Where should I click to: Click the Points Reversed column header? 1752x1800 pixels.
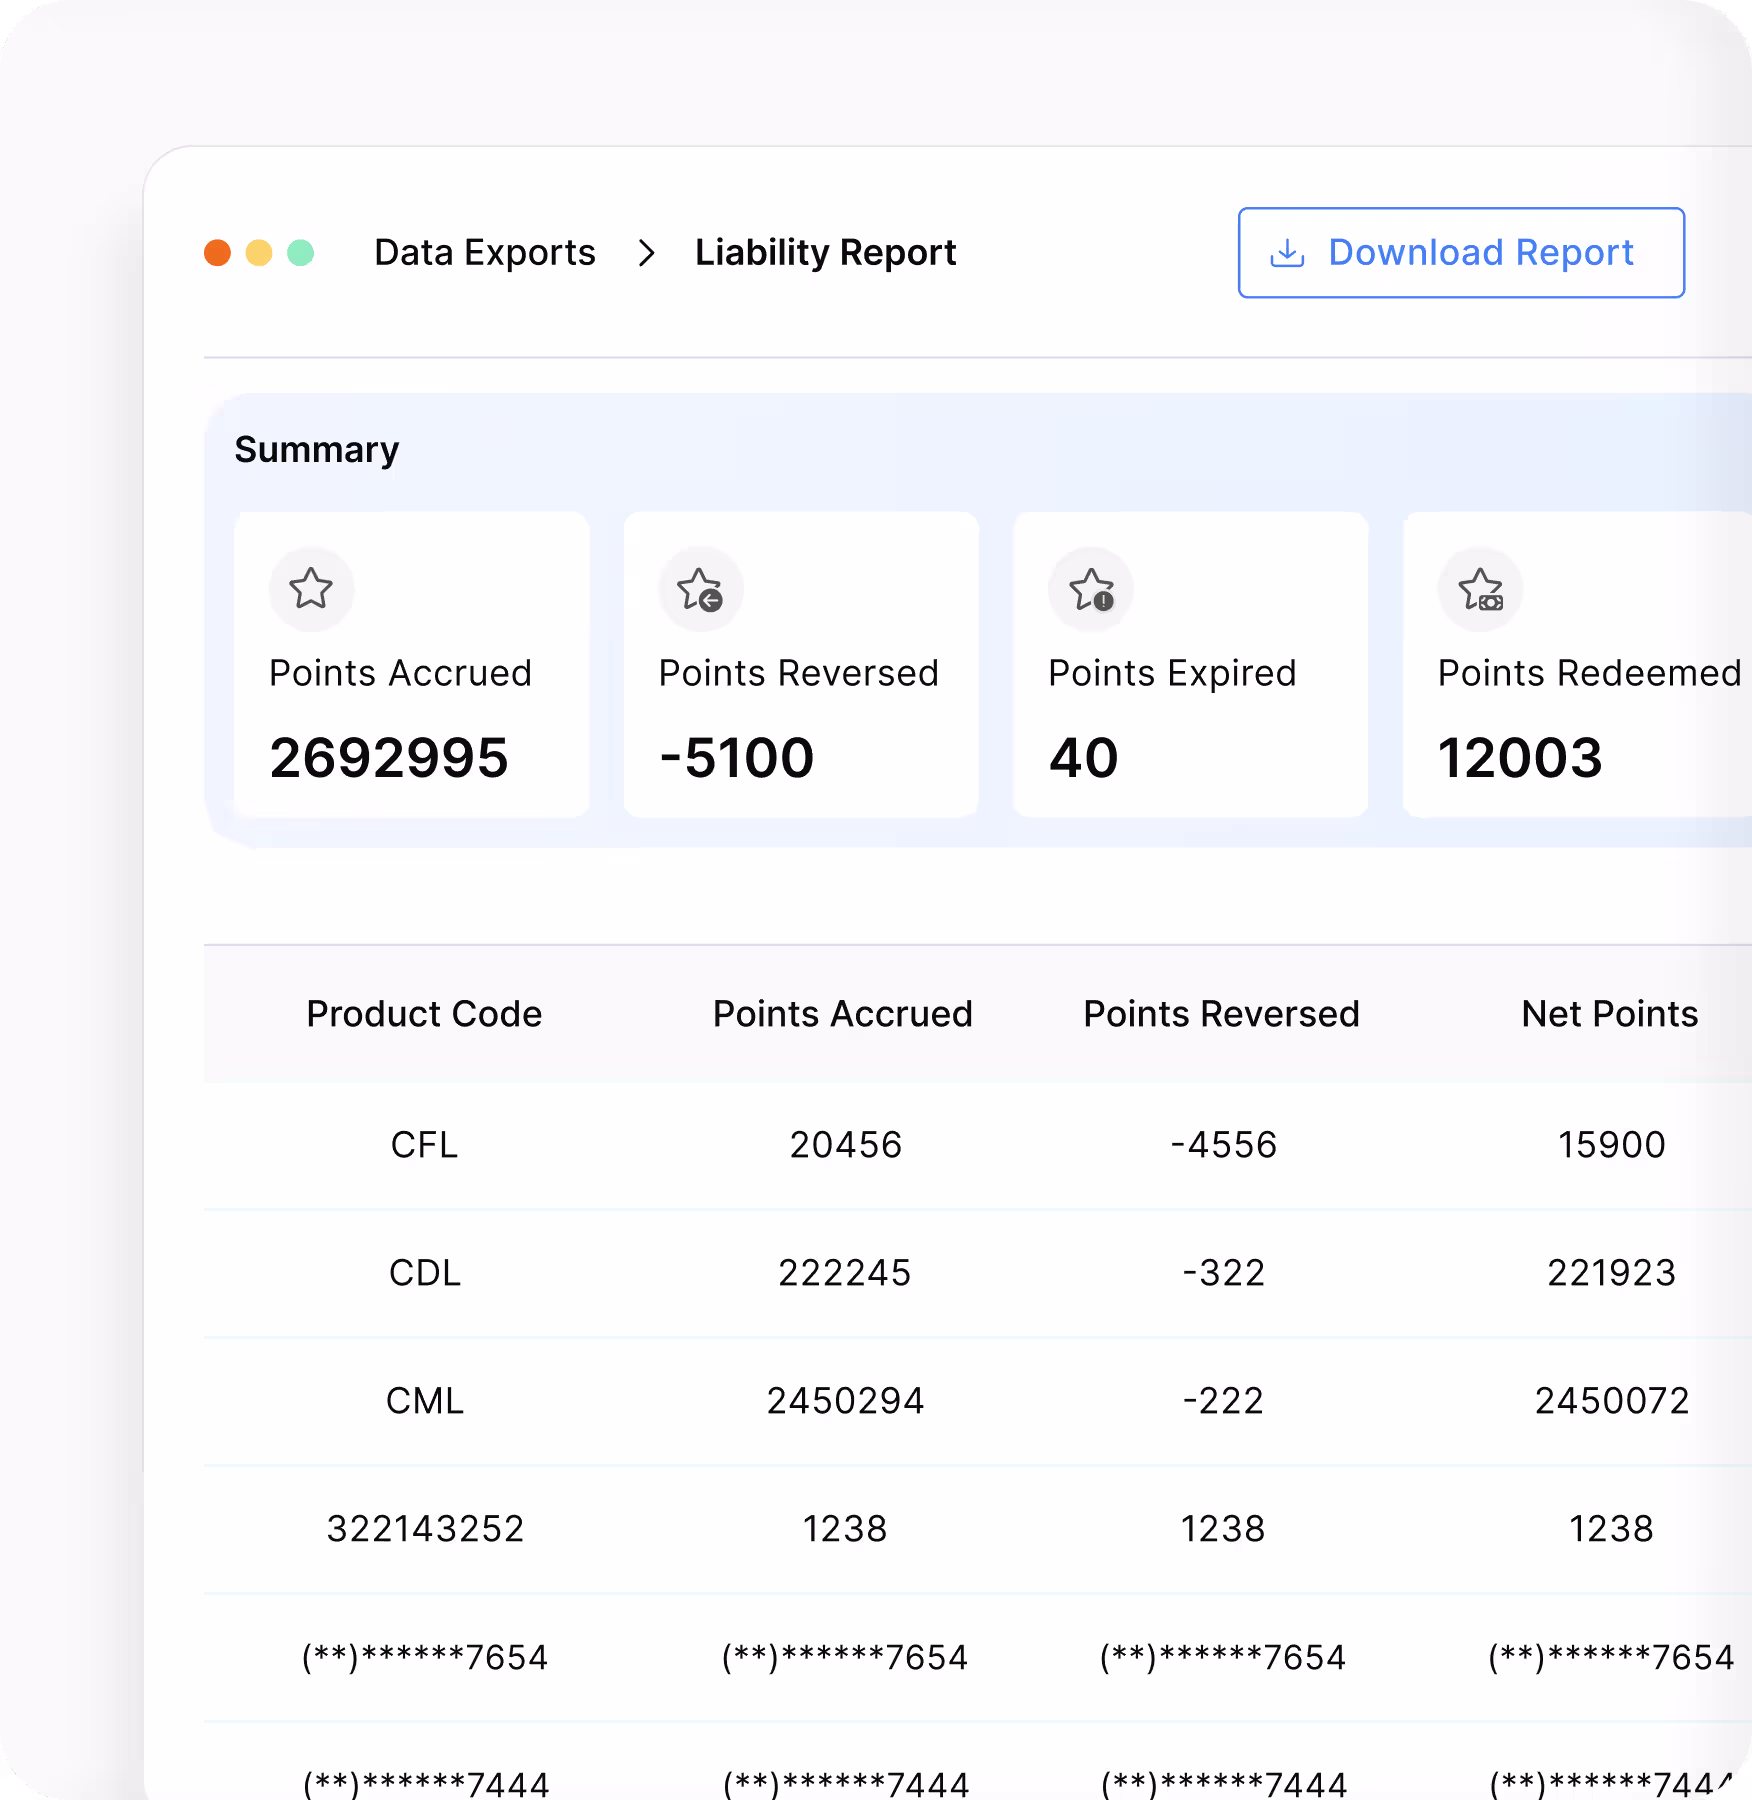1222,1014
